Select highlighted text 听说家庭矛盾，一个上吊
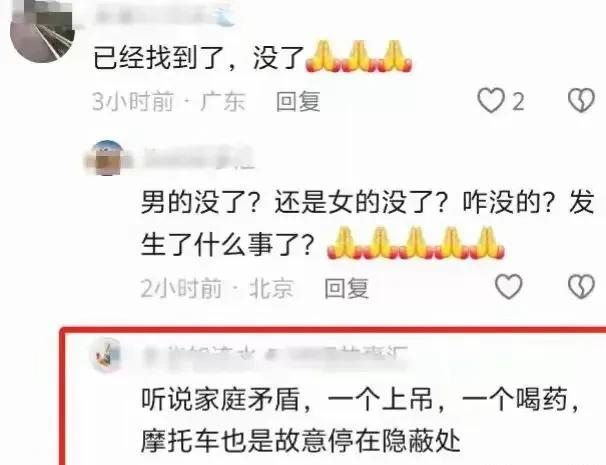Image resolution: width=606 pixels, height=465 pixels. pos(287,399)
